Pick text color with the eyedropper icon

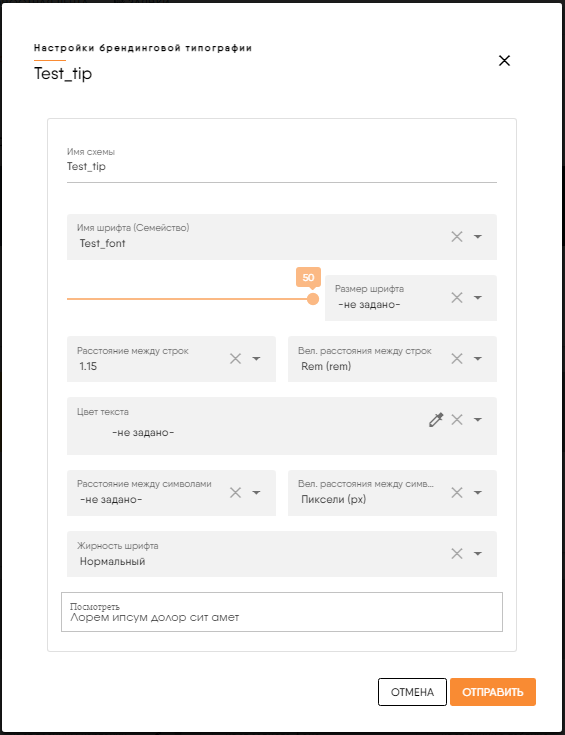click(436, 420)
